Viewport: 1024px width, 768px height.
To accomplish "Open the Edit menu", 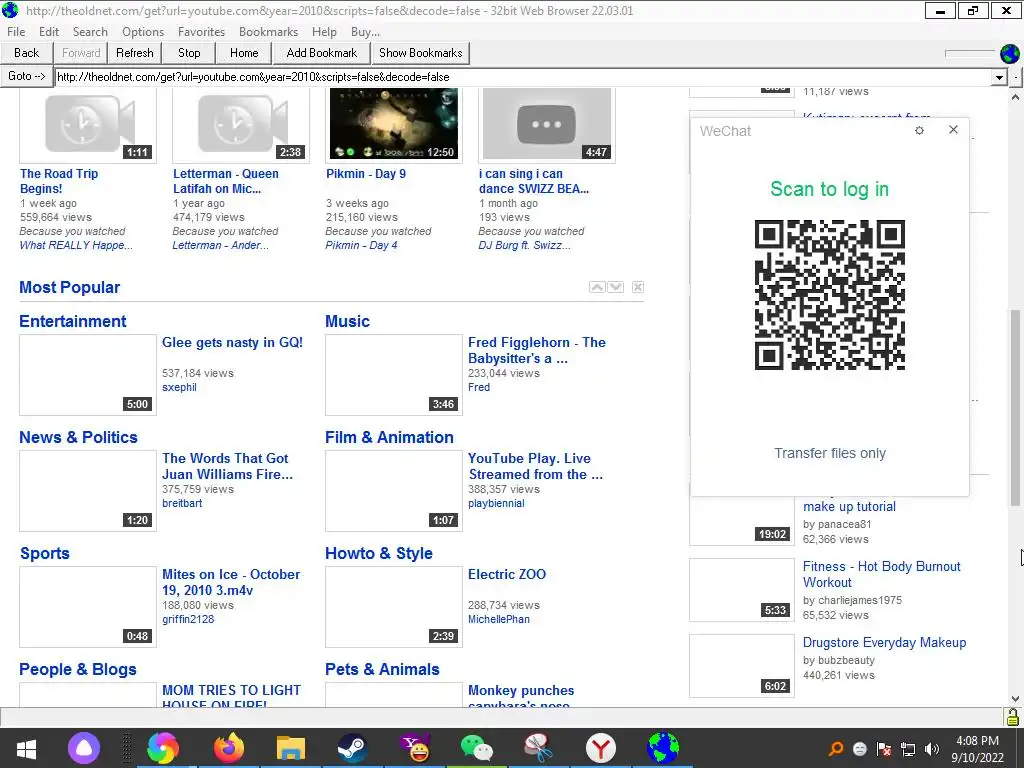I will click(x=49, y=32).
